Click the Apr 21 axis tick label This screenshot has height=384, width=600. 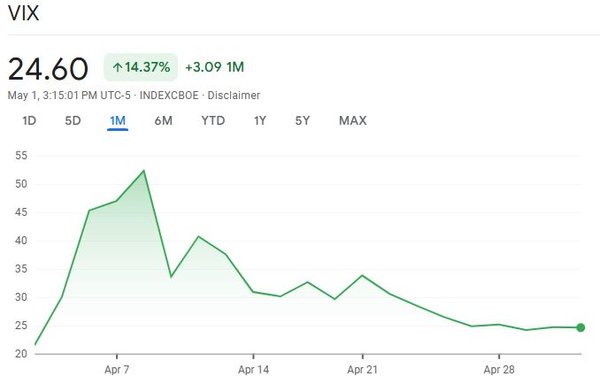[362, 370]
